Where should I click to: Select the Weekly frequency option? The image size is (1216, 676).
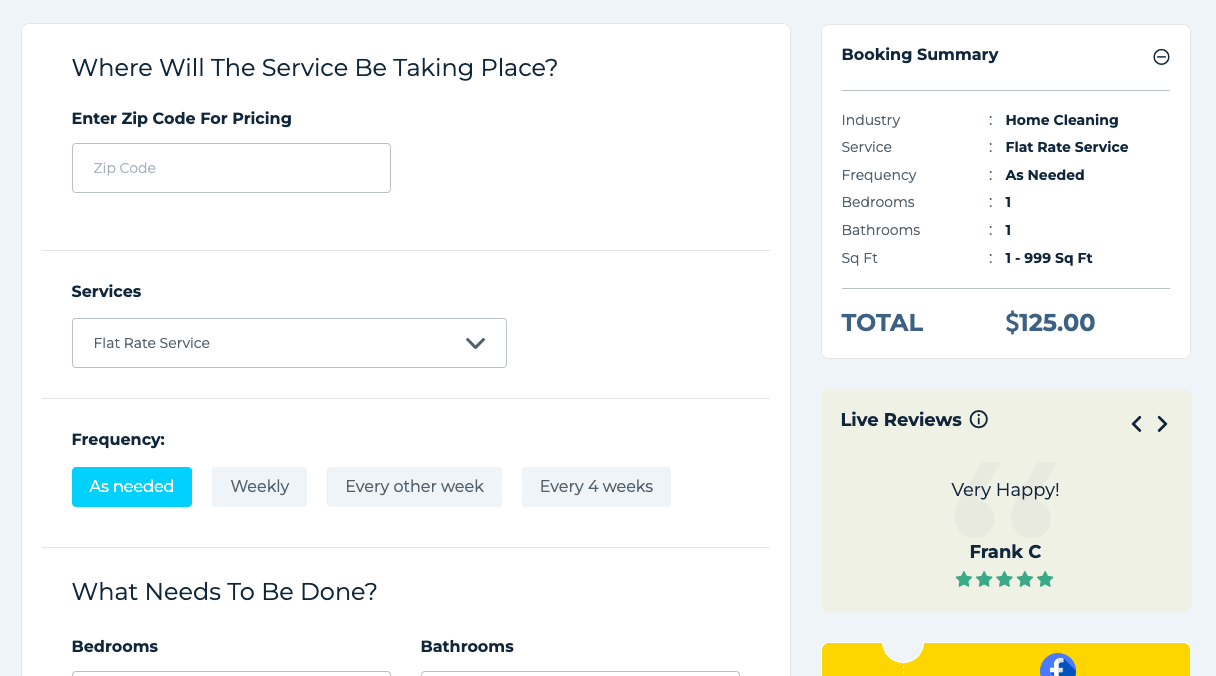[259, 487]
